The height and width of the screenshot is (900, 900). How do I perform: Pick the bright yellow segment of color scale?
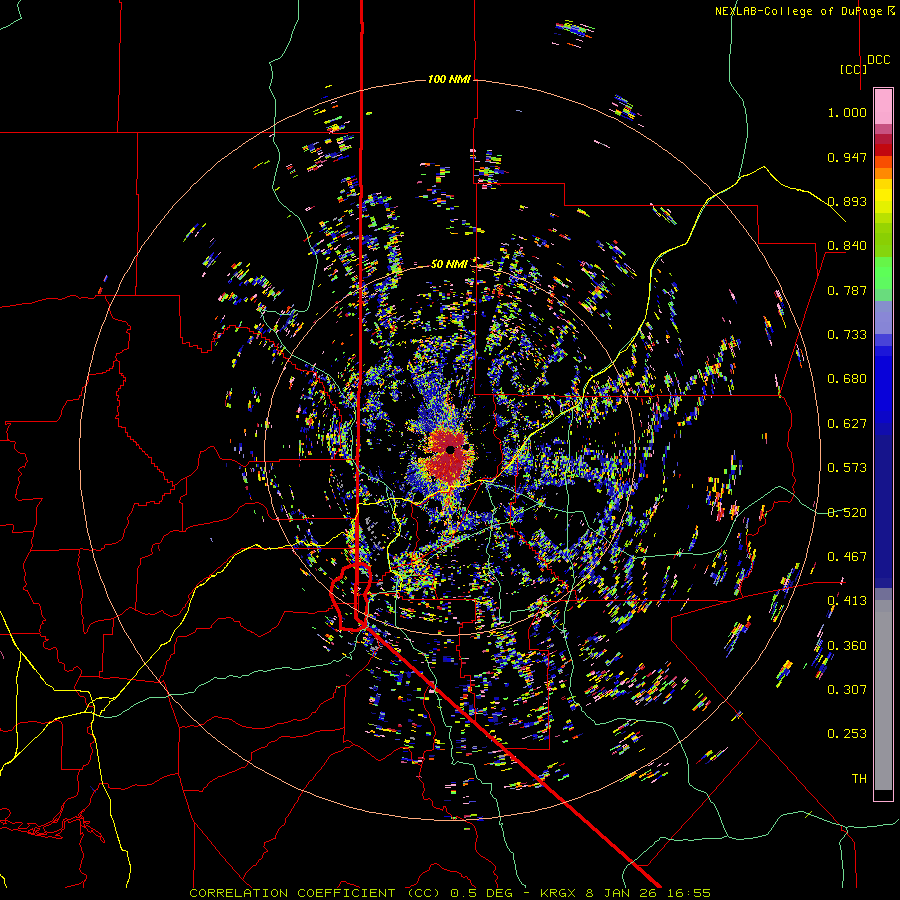(x=883, y=197)
